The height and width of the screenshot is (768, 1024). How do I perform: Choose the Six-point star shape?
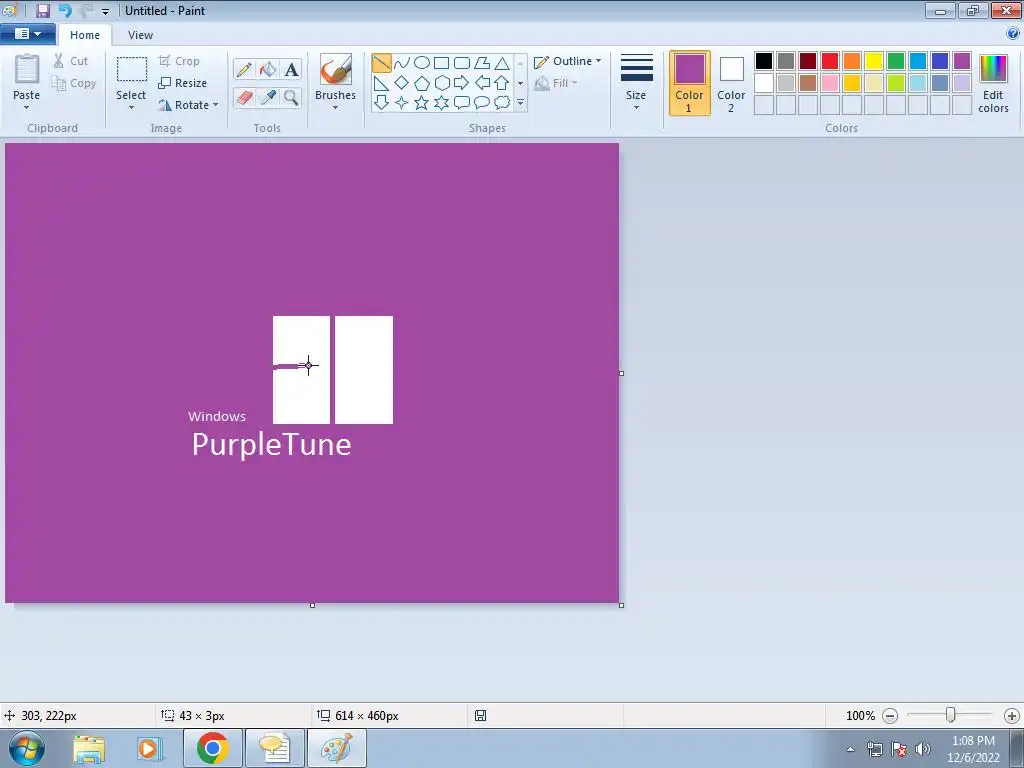(x=441, y=103)
